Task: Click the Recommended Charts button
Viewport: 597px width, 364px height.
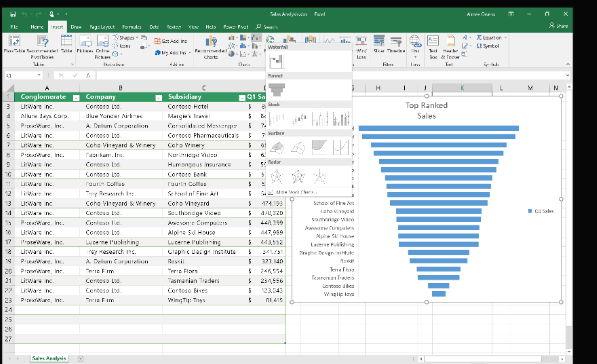Action: [x=211, y=47]
